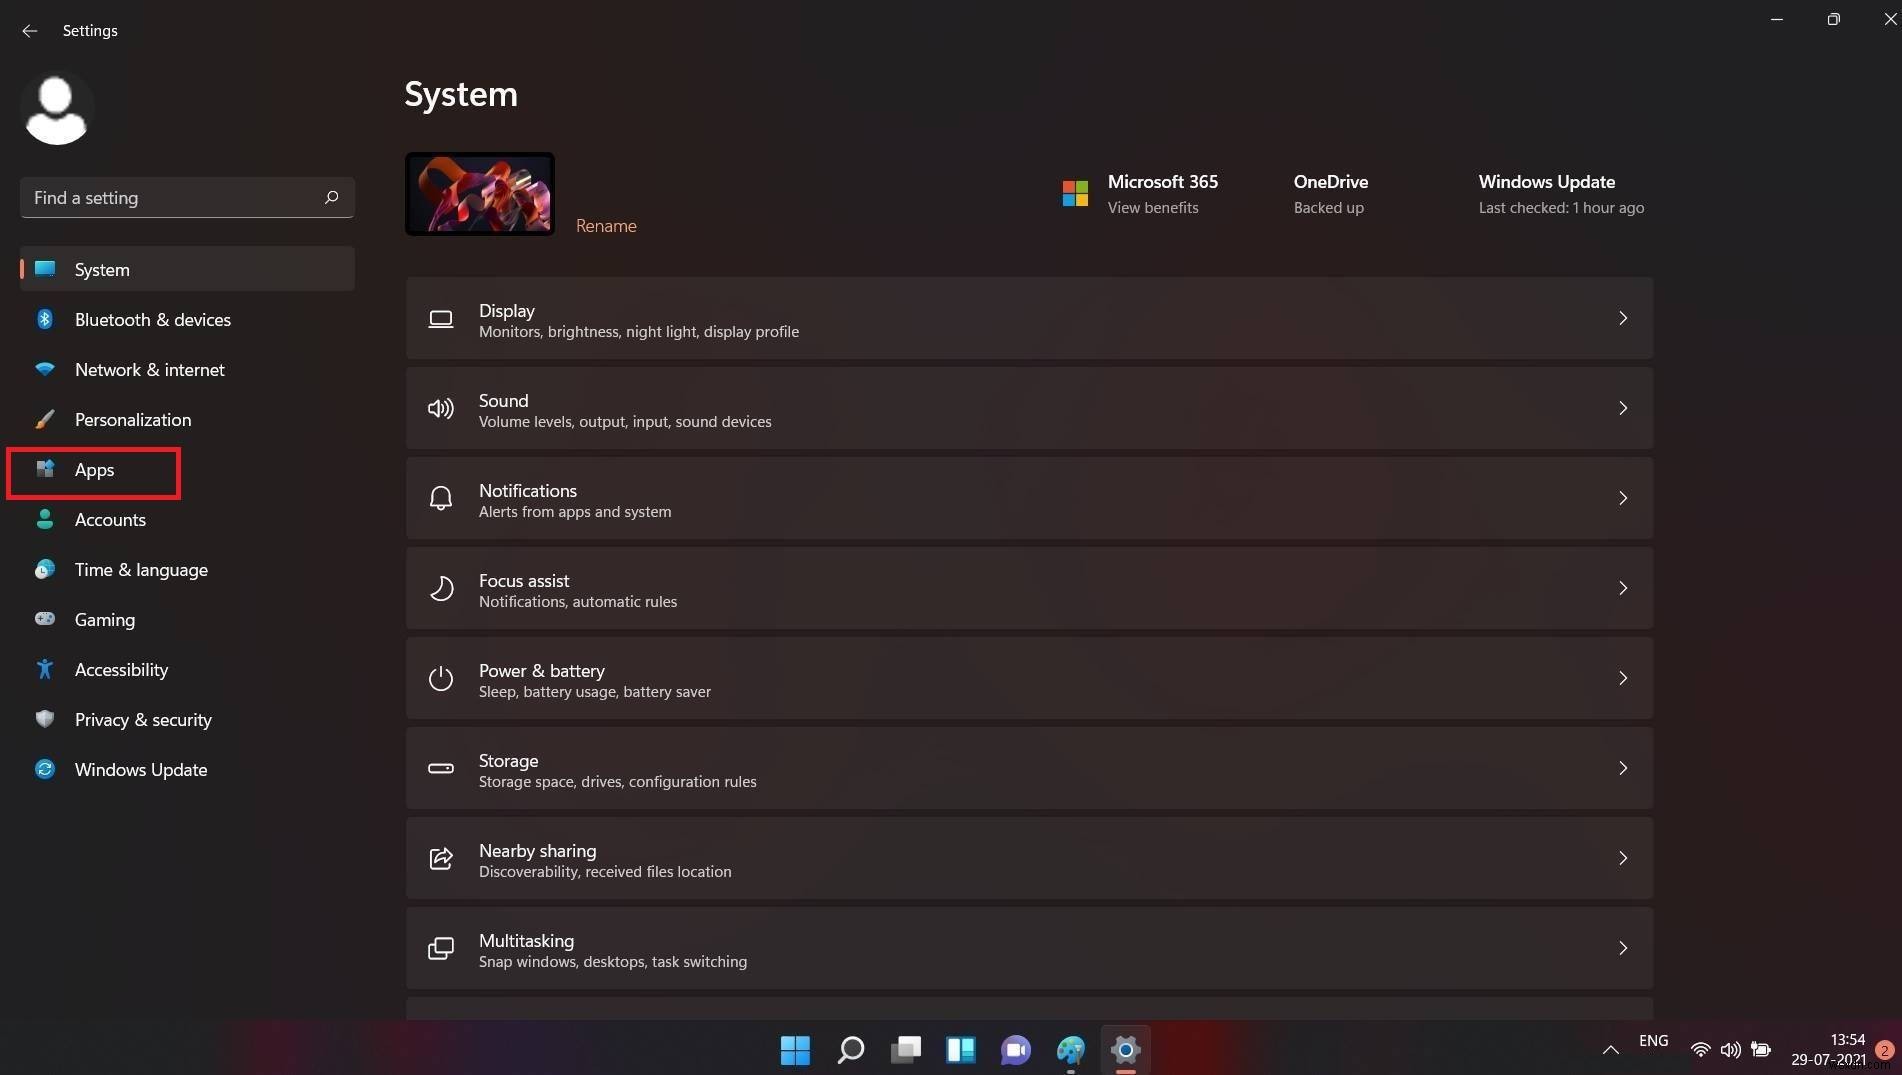Viewport: 1902px width, 1075px height.
Task: Switch to Personalization settings
Action: pyautogui.click(x=133, y=419)
